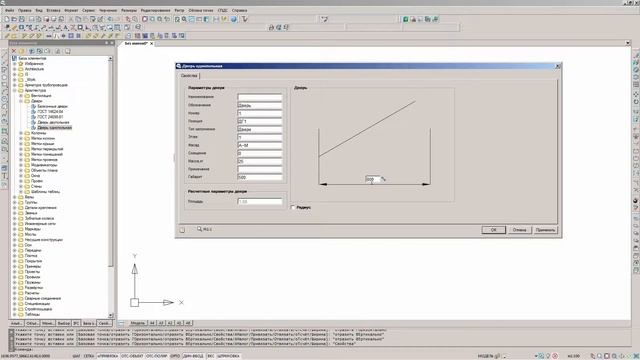The width and height of the screenshot is (640, 360).
Task: Click the text 'A' tool in second toolbar row
Action: click(66, 28)
